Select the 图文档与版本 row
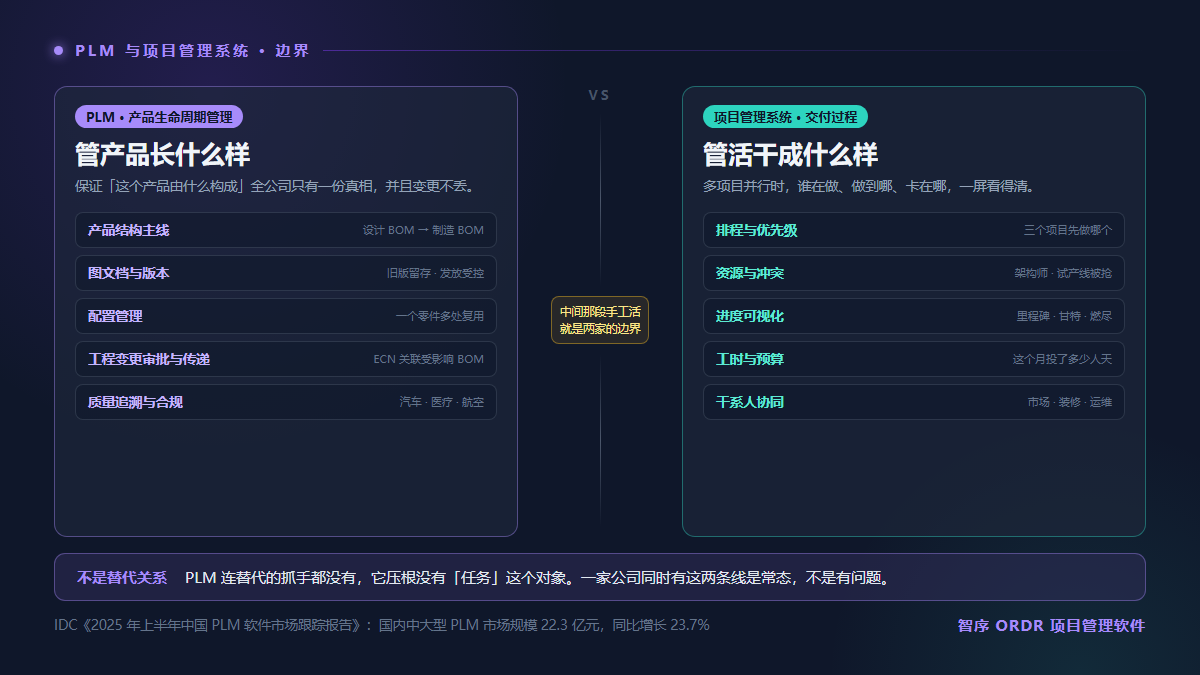This screenshot has width=1200, height=675. [x=286, y=273]
